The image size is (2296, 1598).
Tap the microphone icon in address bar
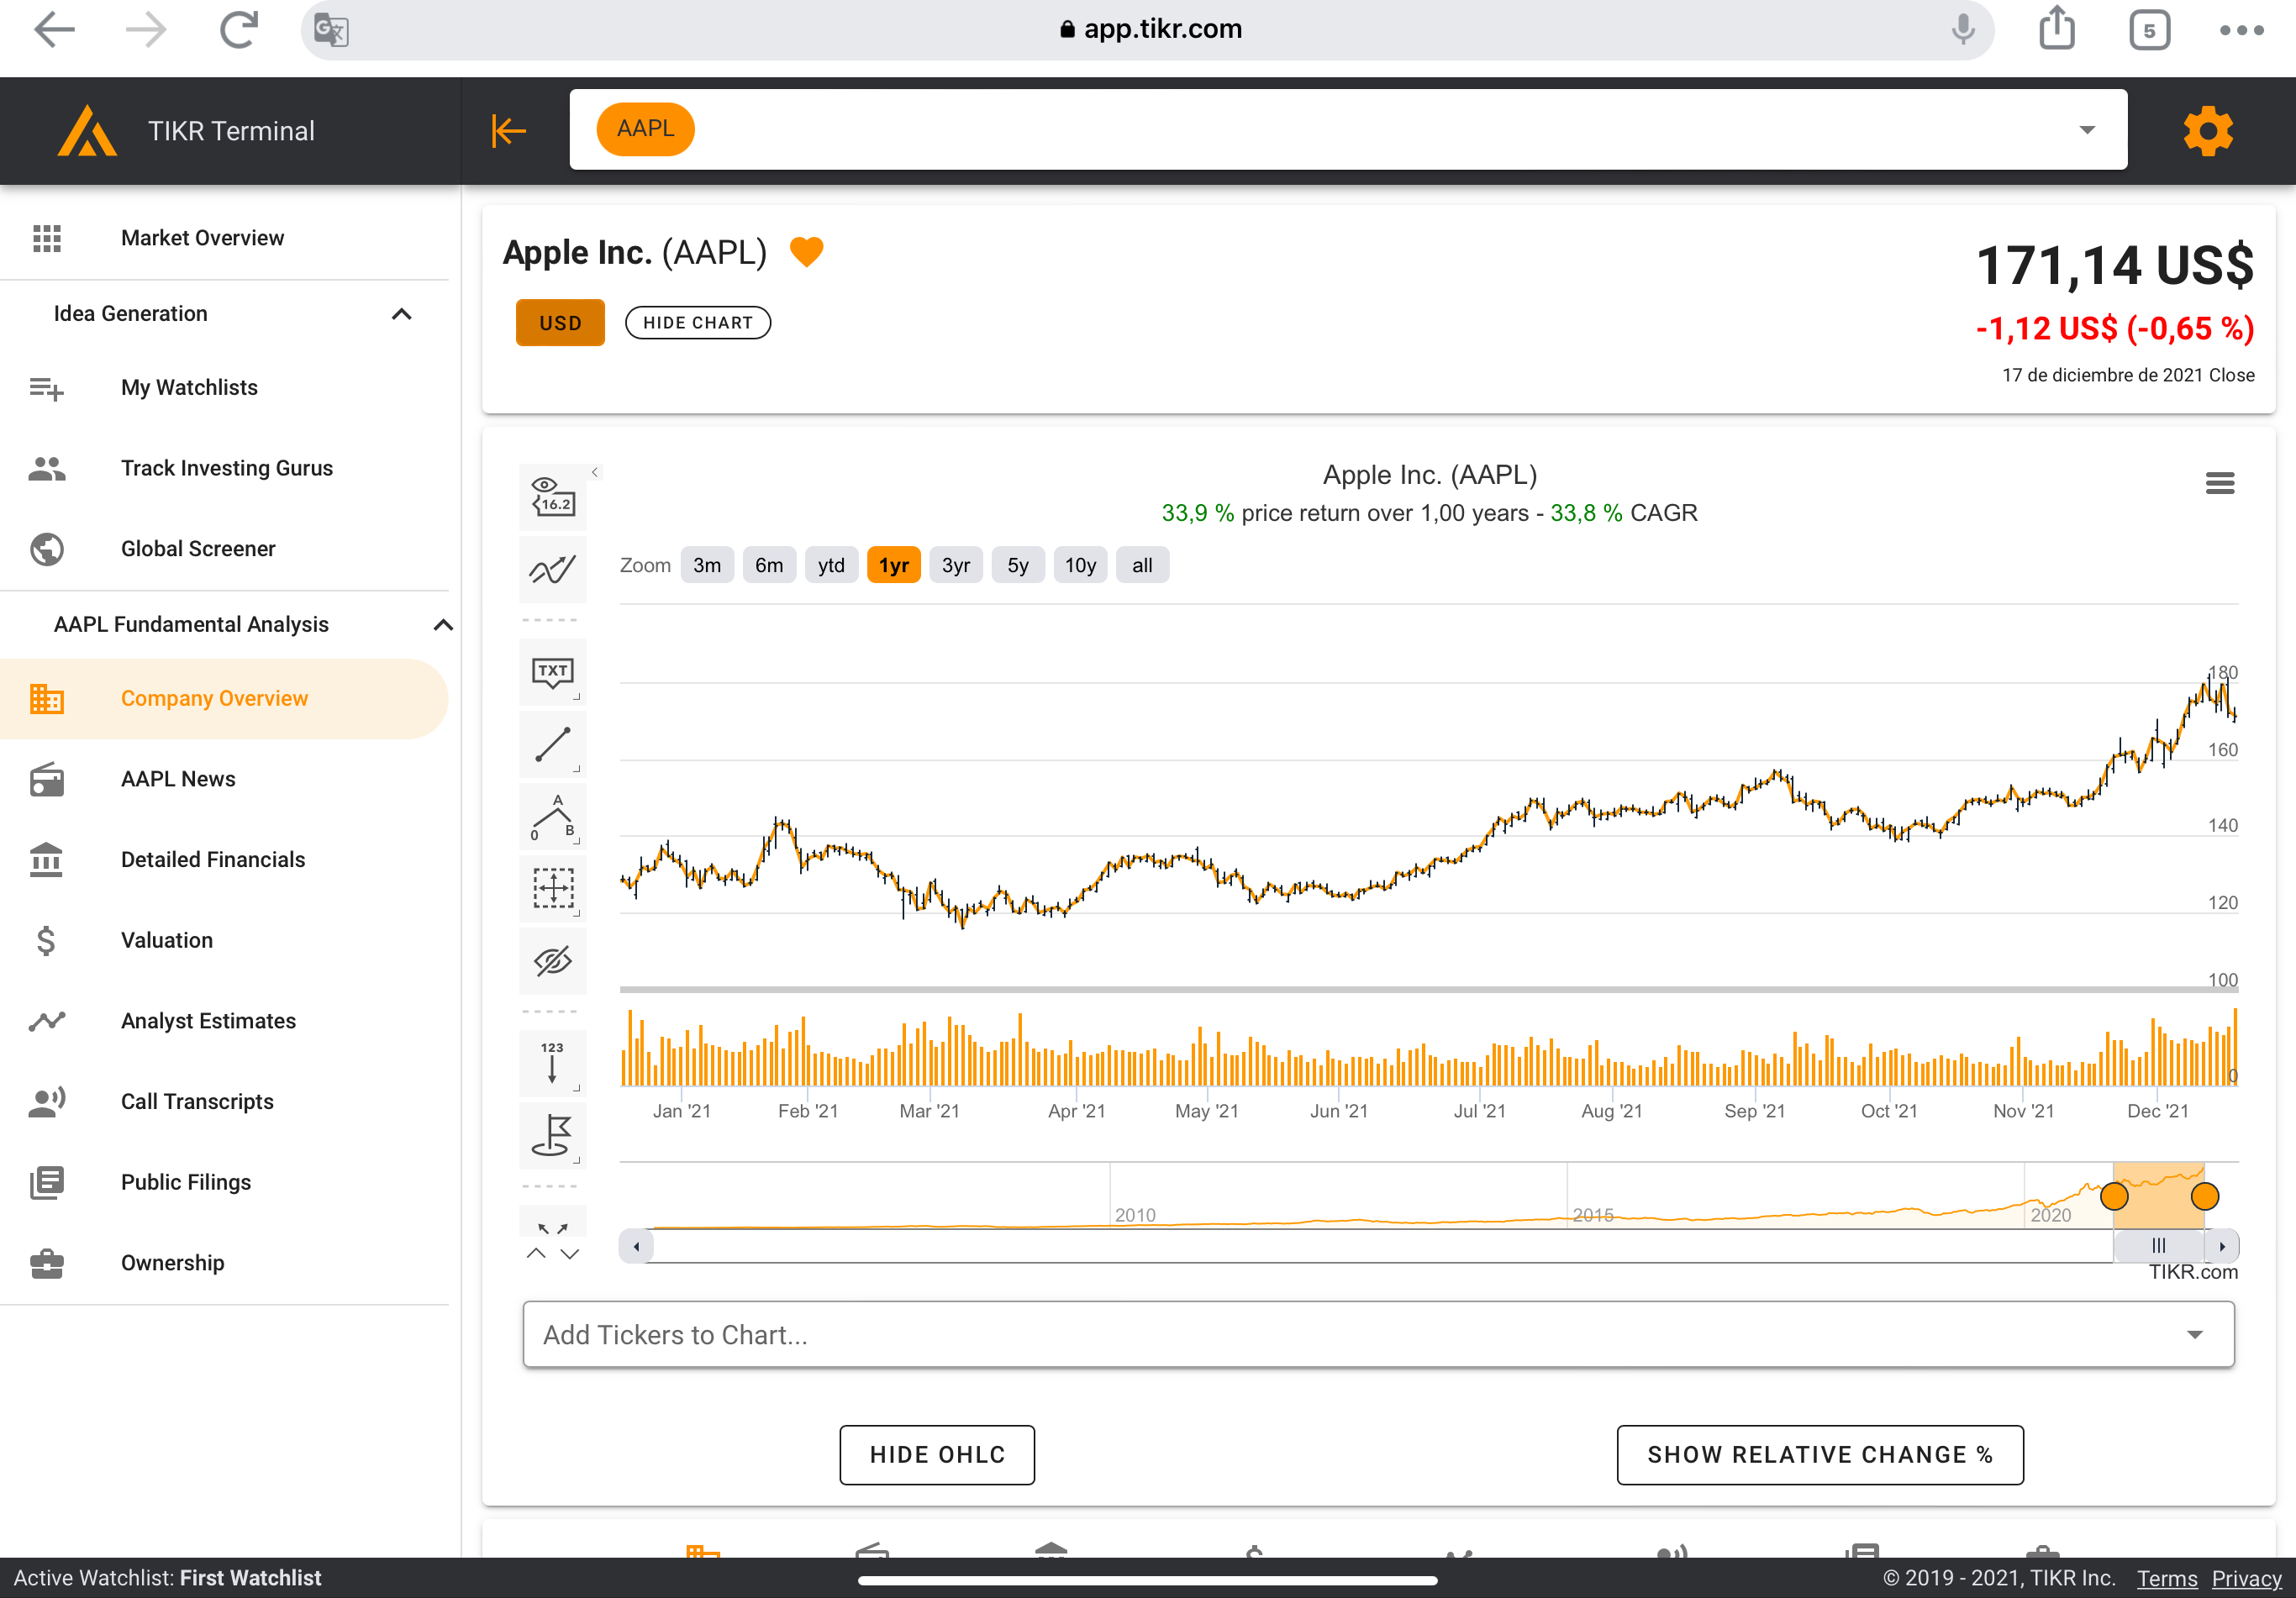coord(1963,29)
